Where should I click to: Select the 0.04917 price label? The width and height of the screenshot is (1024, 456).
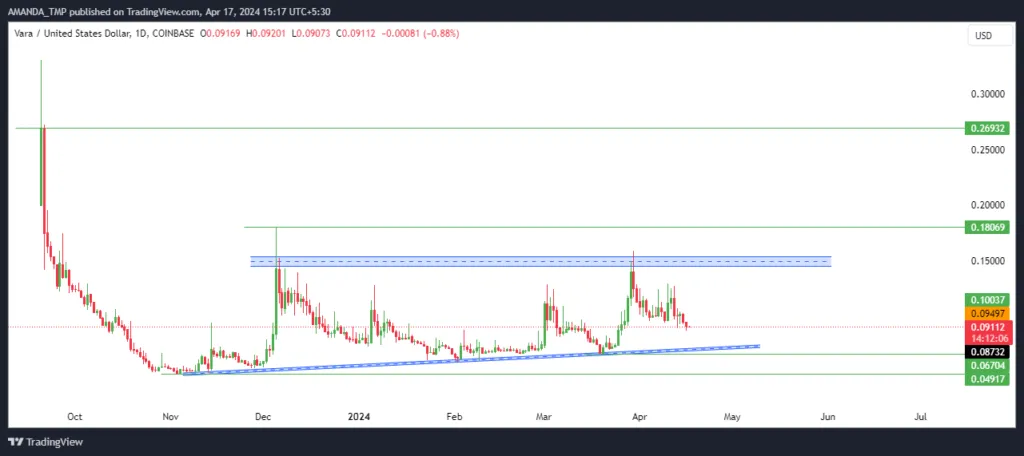987,378
